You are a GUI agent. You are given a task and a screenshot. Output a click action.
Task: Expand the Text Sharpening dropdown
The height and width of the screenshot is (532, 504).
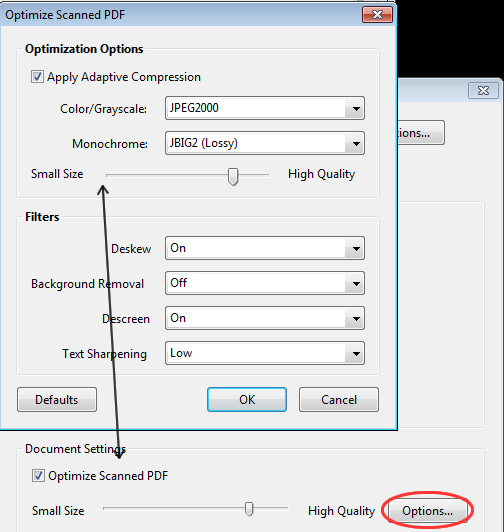pos(265,353)
